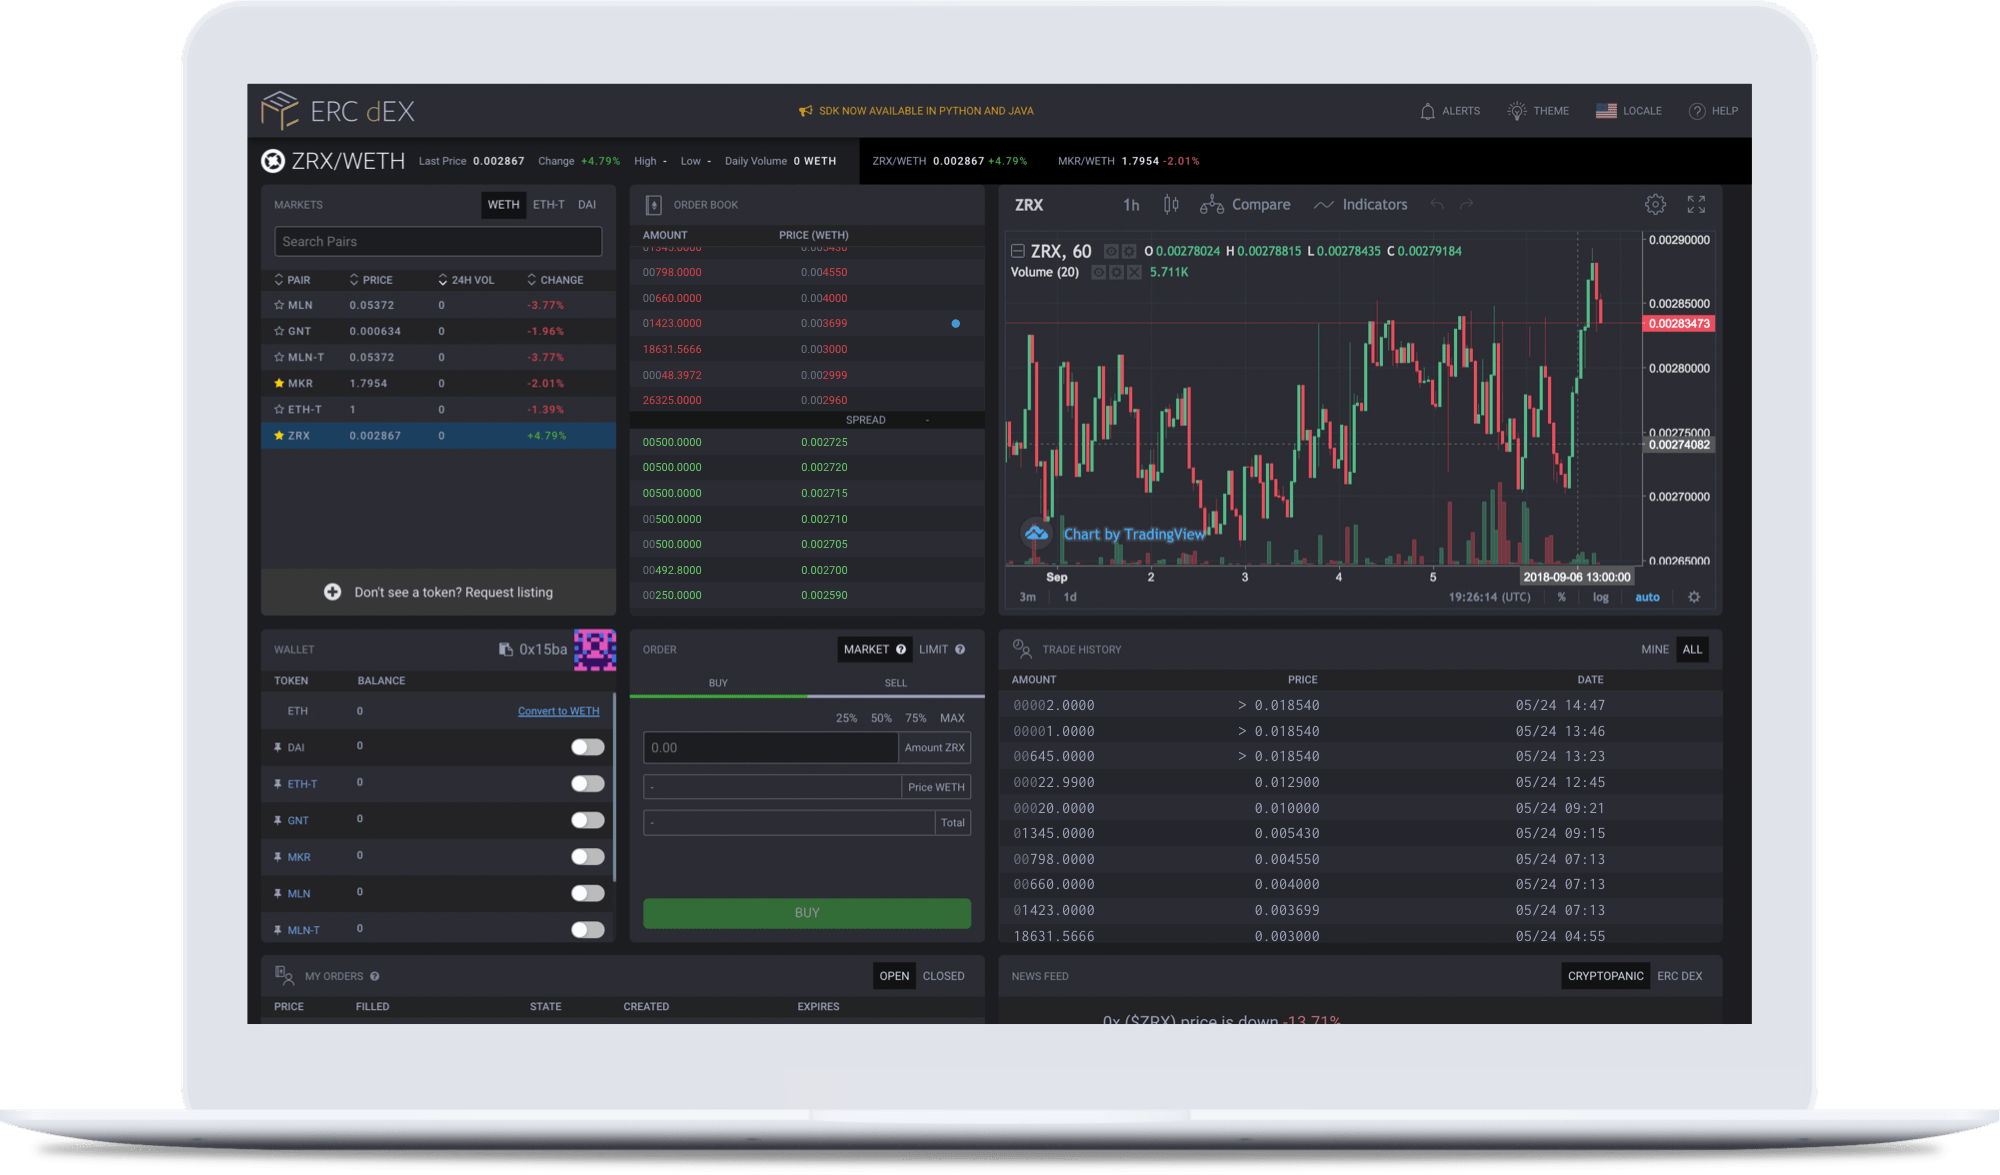Click the Amount ZRX input field

771,746
